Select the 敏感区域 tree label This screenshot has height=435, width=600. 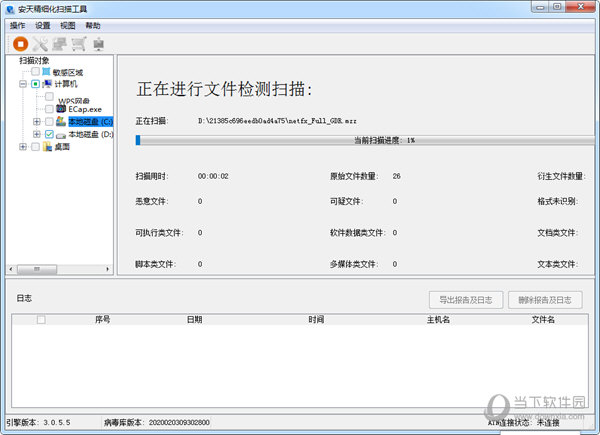pos(68,72)
